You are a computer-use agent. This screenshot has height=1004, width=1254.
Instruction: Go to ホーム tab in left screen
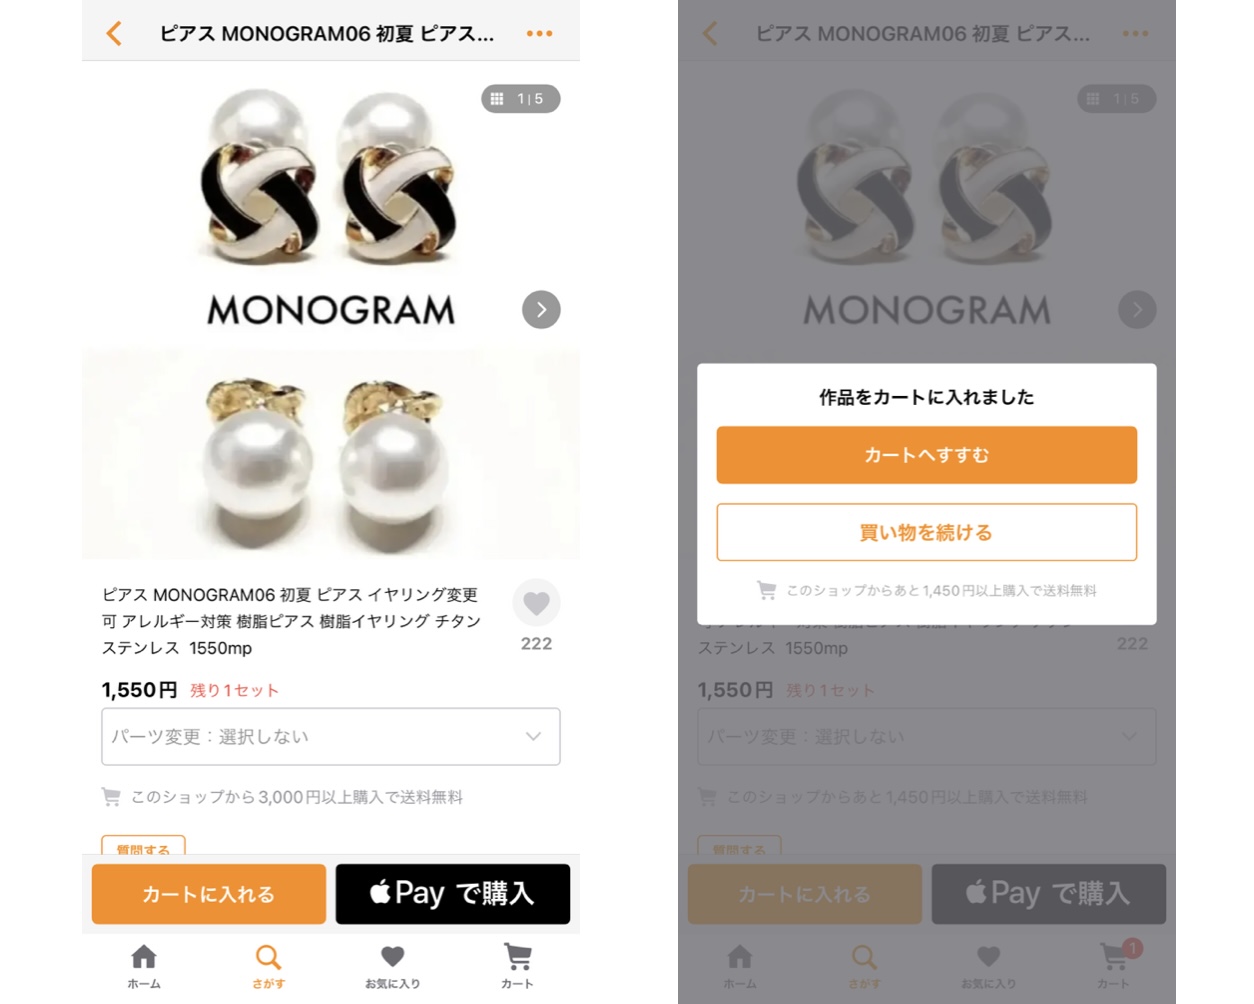click(144, 966)
